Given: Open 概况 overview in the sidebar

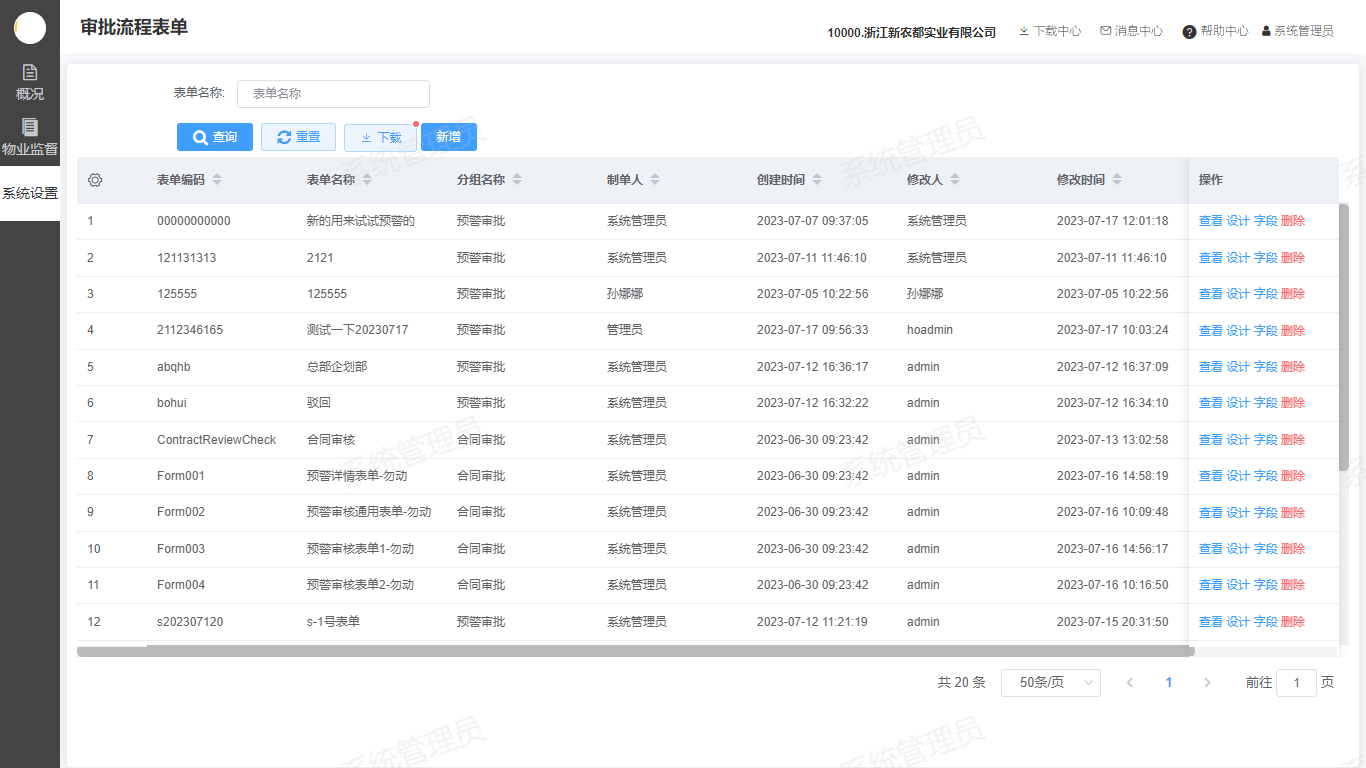Looking at the screenshot, I should point(30,82).
